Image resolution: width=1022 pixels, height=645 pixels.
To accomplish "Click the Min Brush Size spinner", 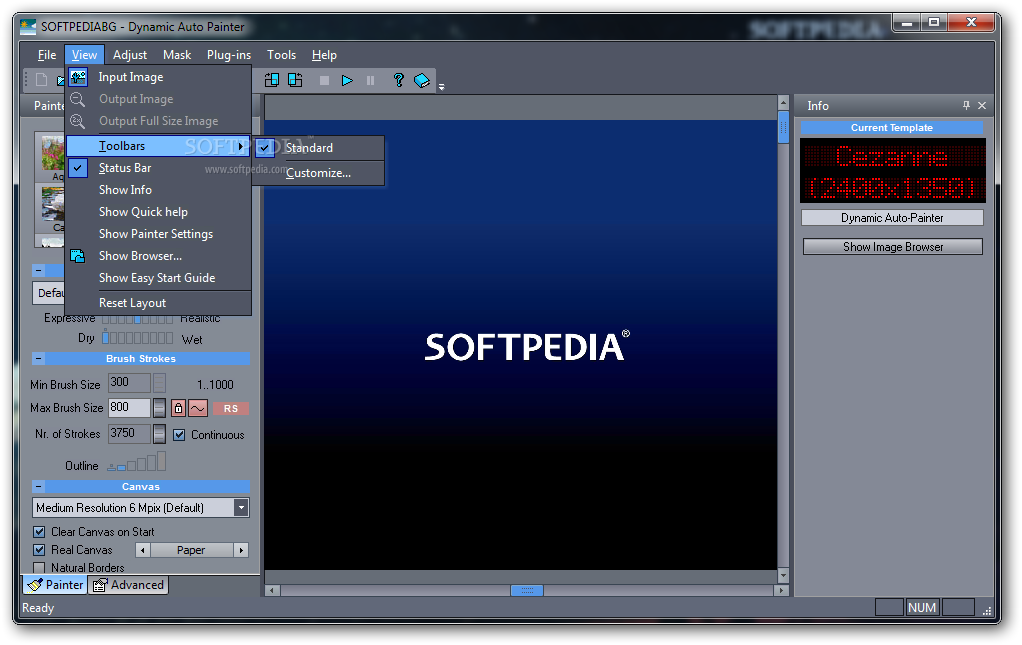I will [x=159, y=383].
